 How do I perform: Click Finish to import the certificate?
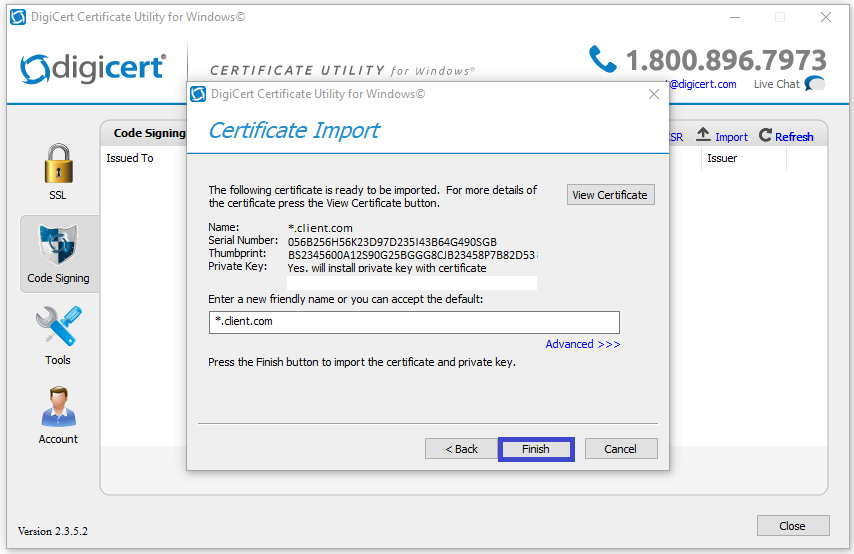pos(536,449)
